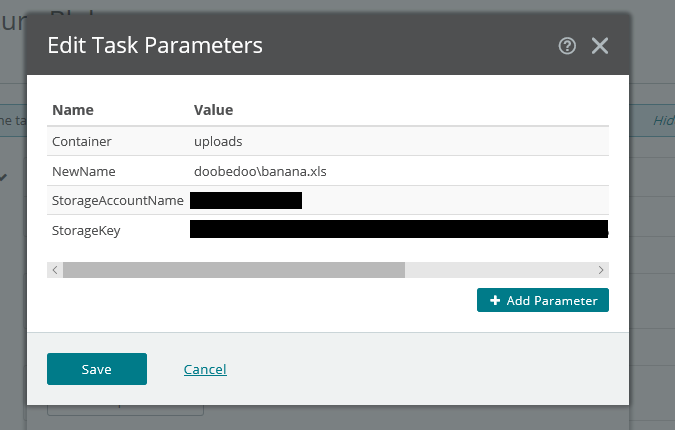Click the Name column header
This screenshot has height=430, width=675.
click(x=73, y=110)
